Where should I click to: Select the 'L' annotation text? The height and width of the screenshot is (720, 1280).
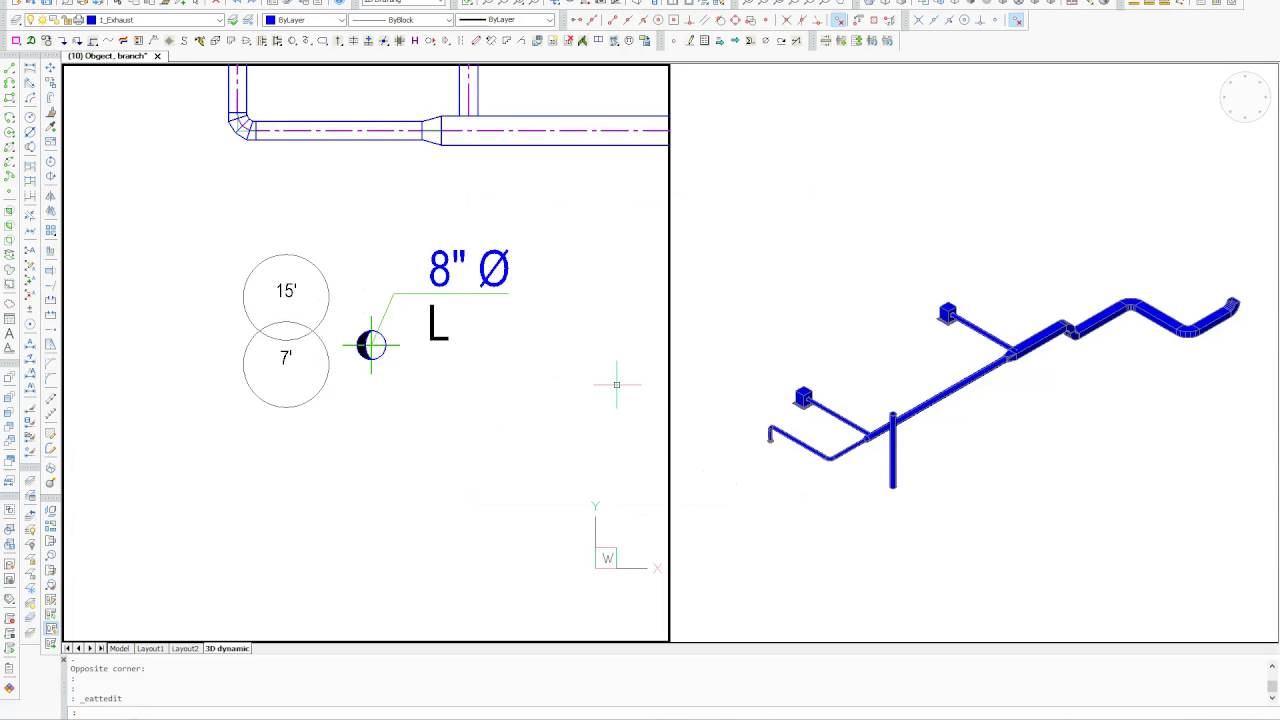click(438, 324)
